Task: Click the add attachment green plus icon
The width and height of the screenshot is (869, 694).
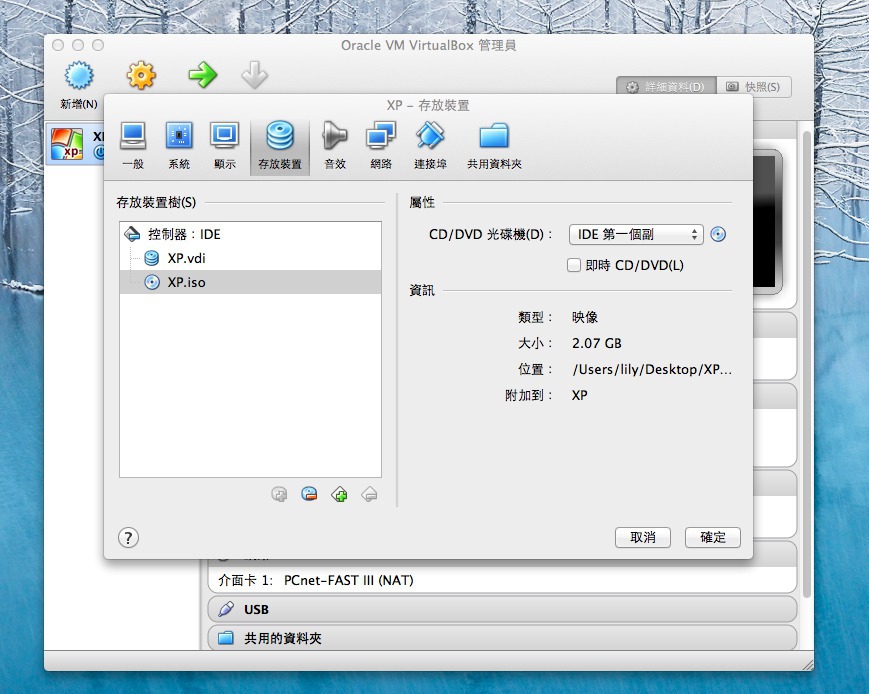Action: pyautogui.click(x=339, y=494)
